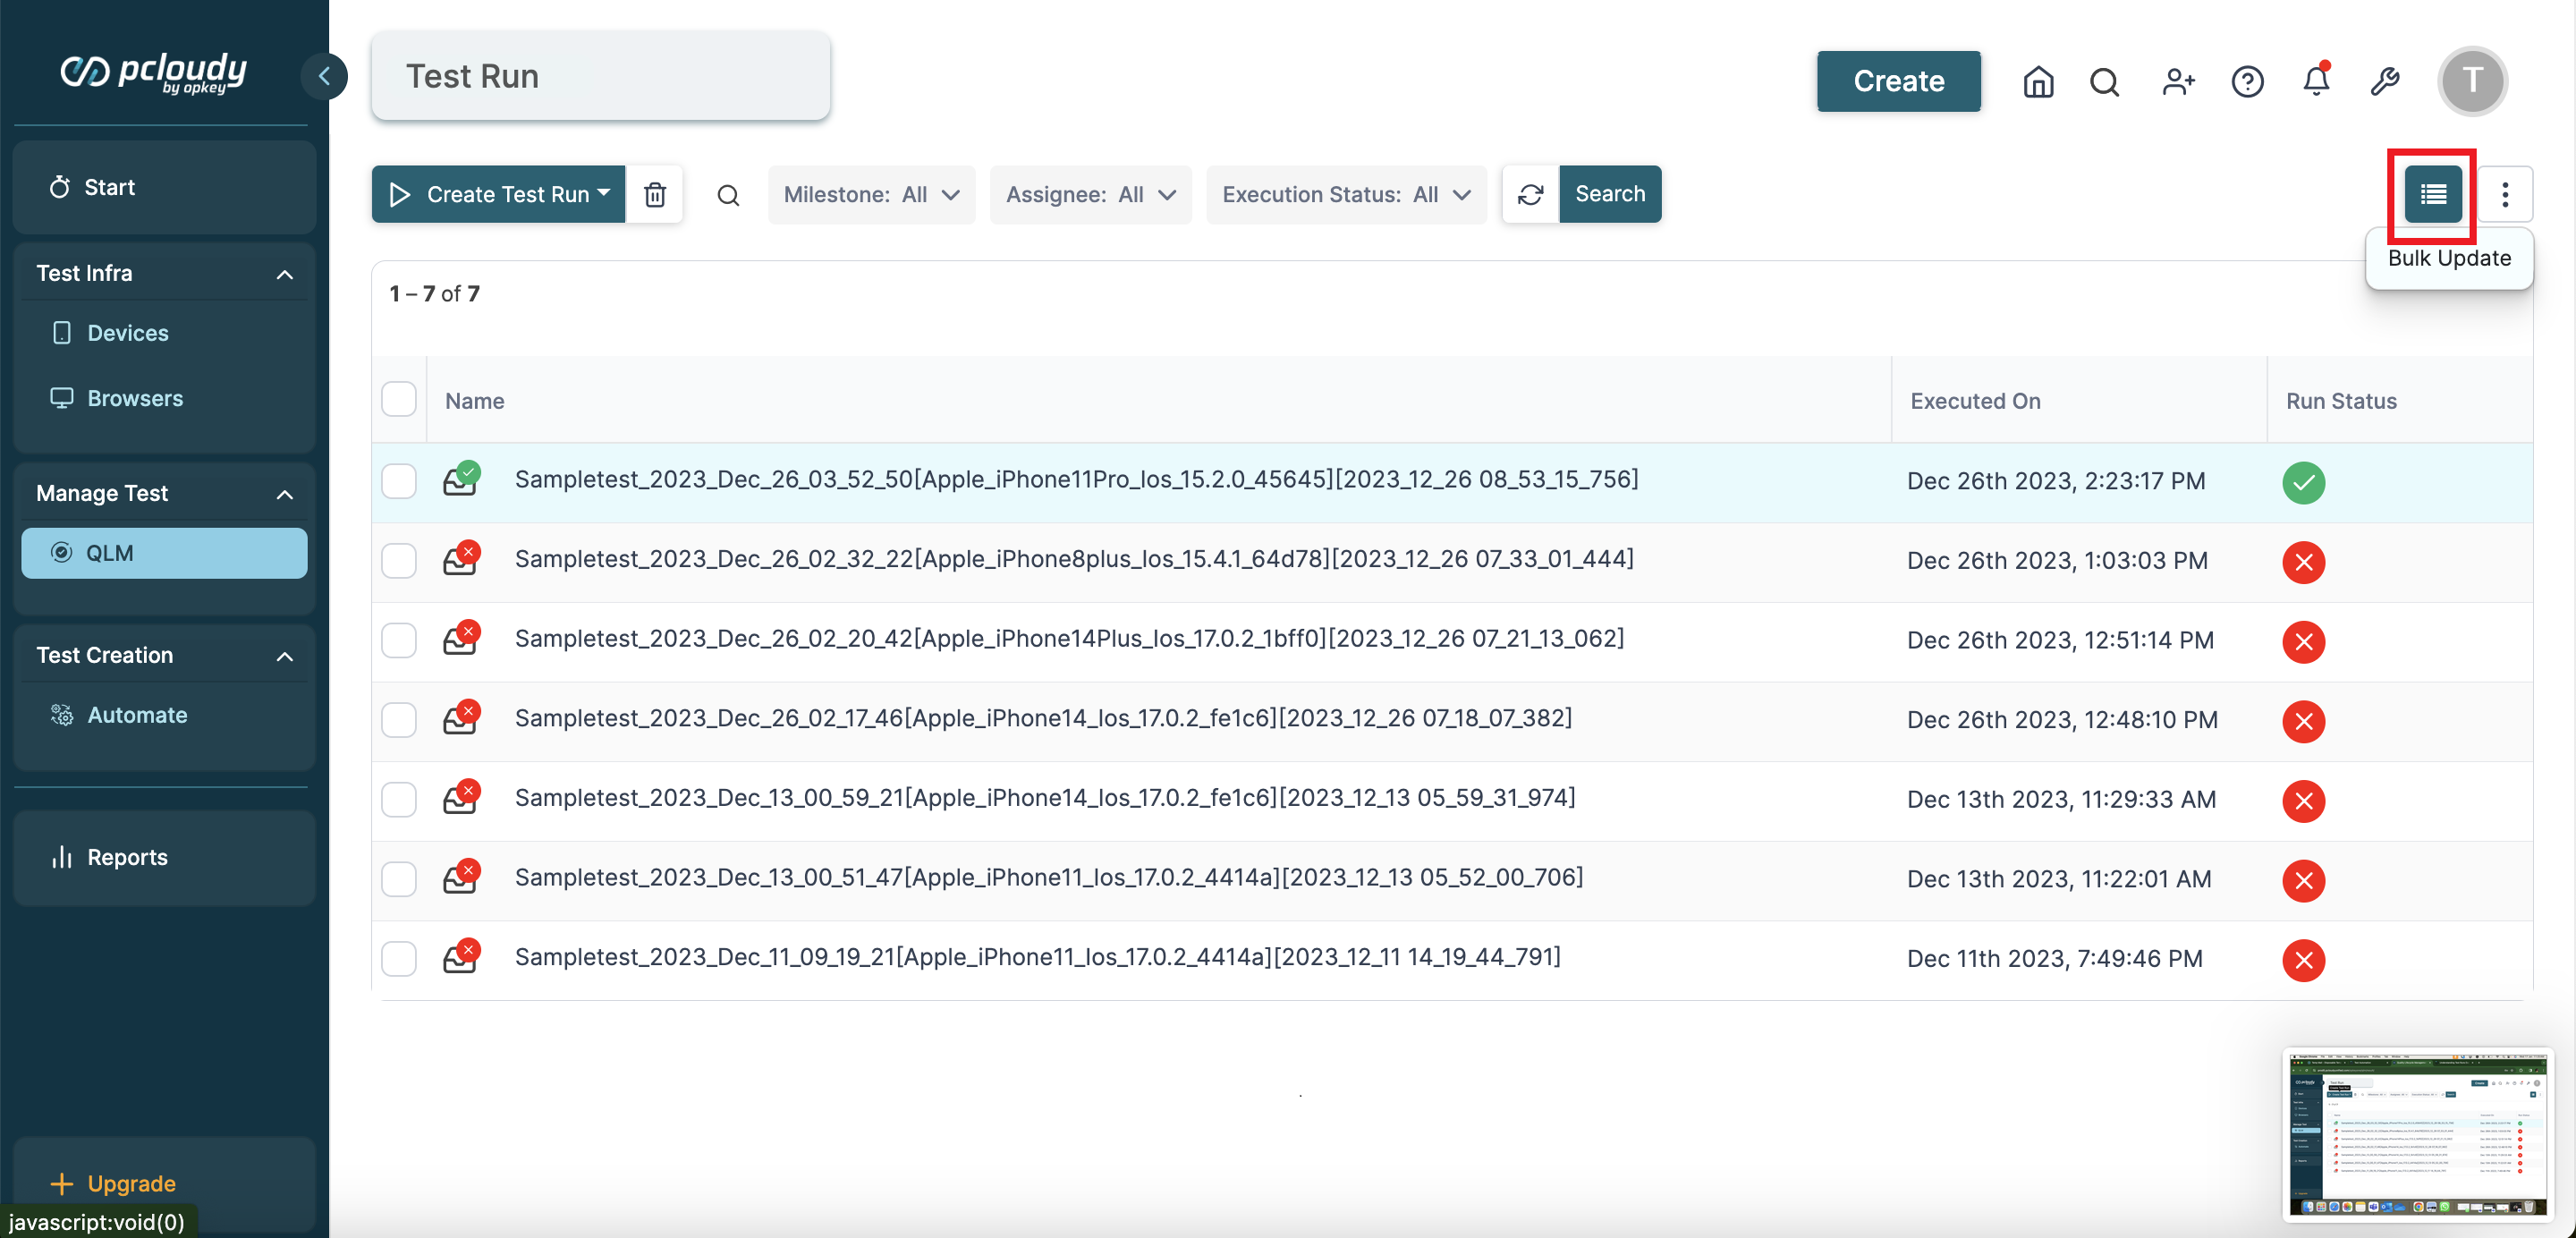Click failed status icon for 11:29:33 AM run
This screenshot has height=1238, width=2576.
pos(2303,801)
